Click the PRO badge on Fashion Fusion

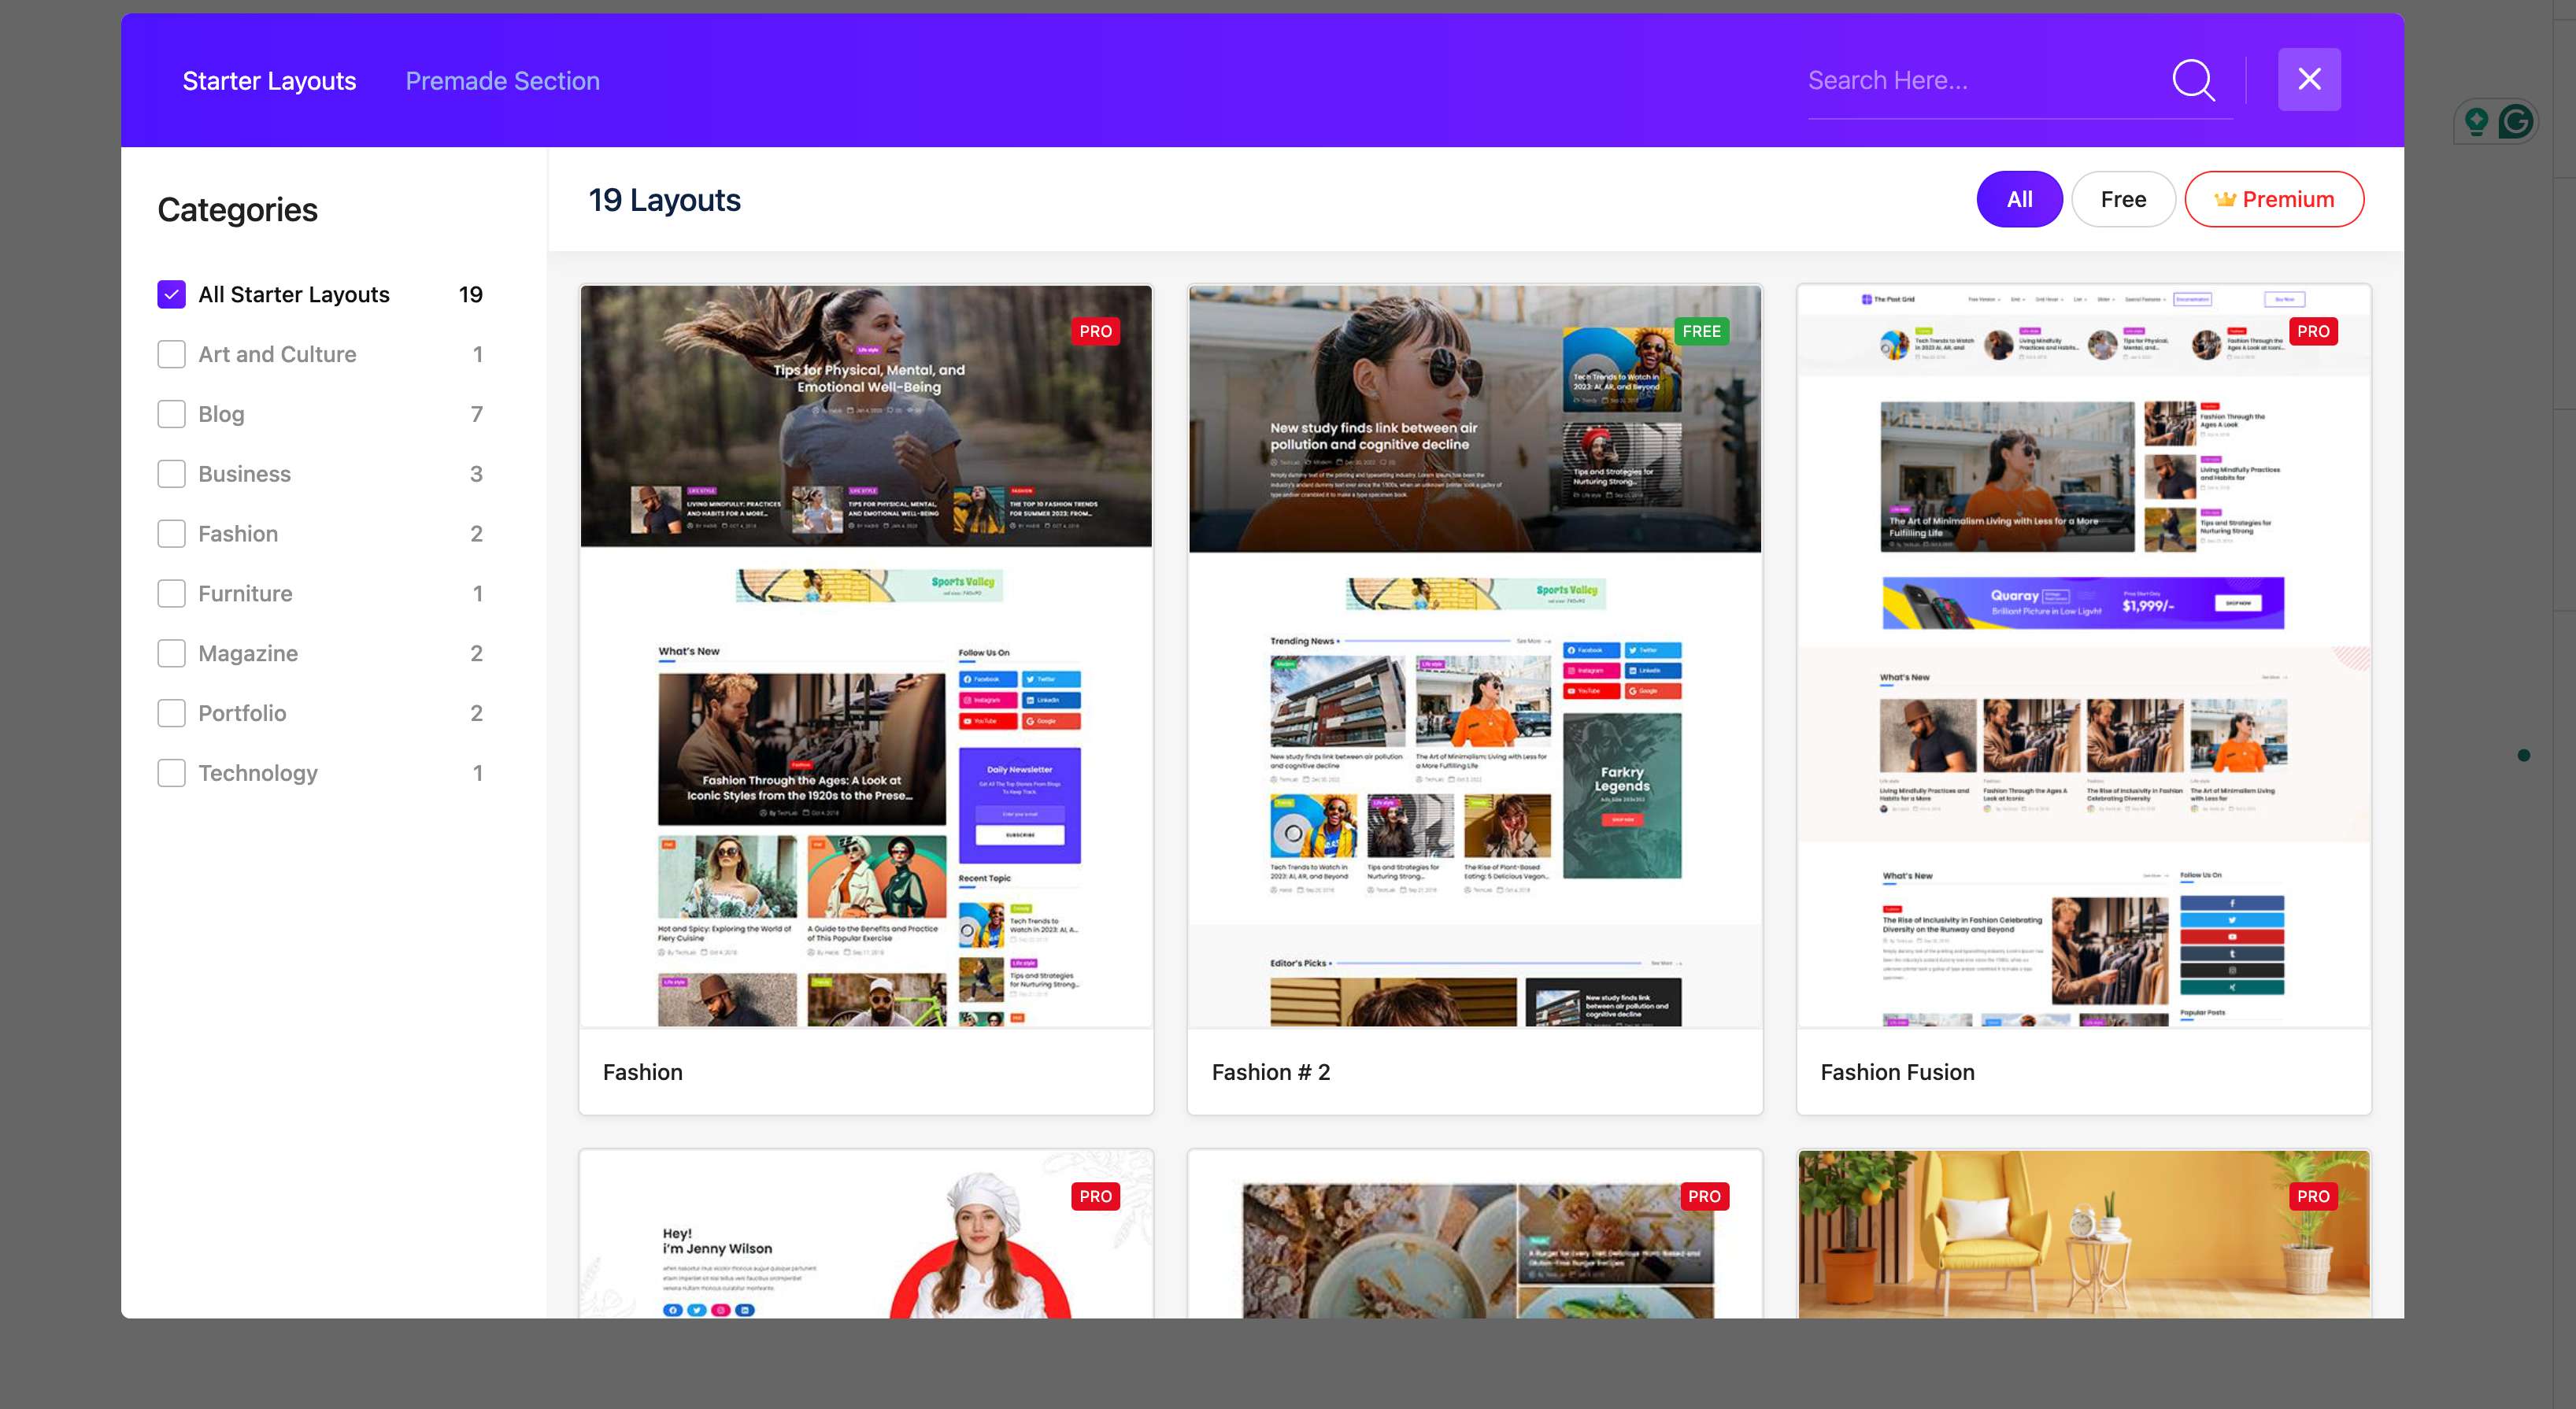(2313, 331)
